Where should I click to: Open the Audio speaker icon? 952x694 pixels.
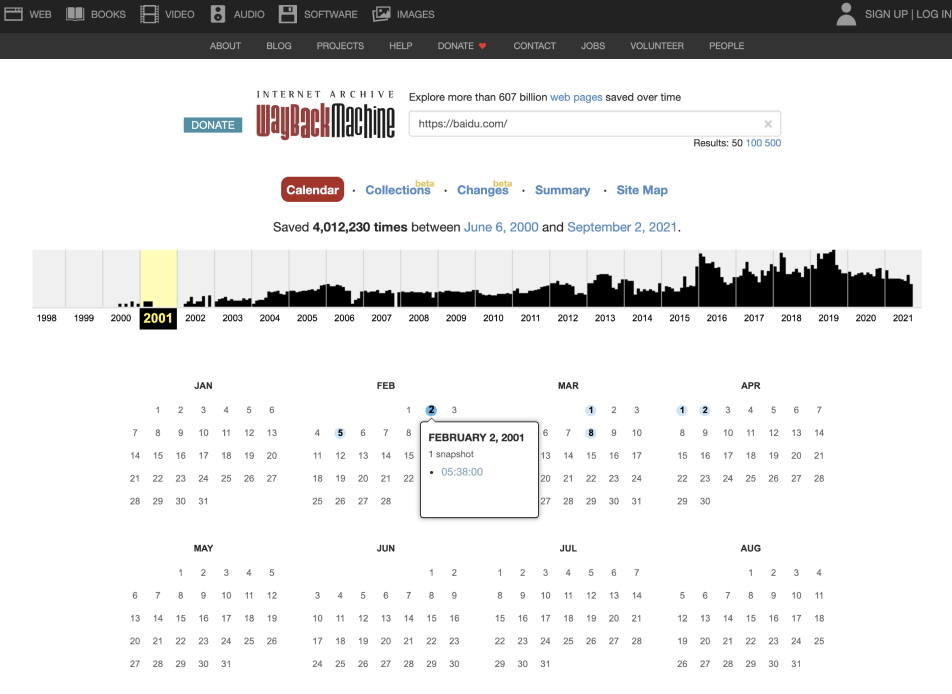point(218,14)
